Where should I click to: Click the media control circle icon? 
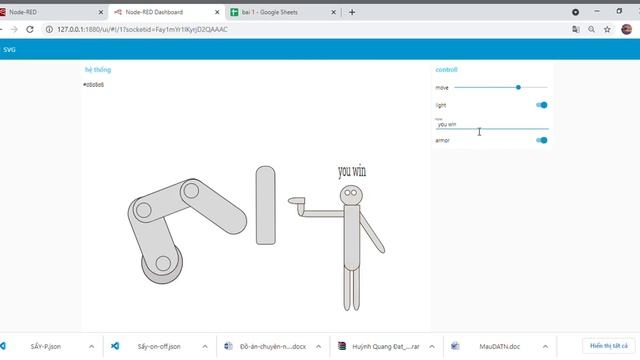point(576,12)
